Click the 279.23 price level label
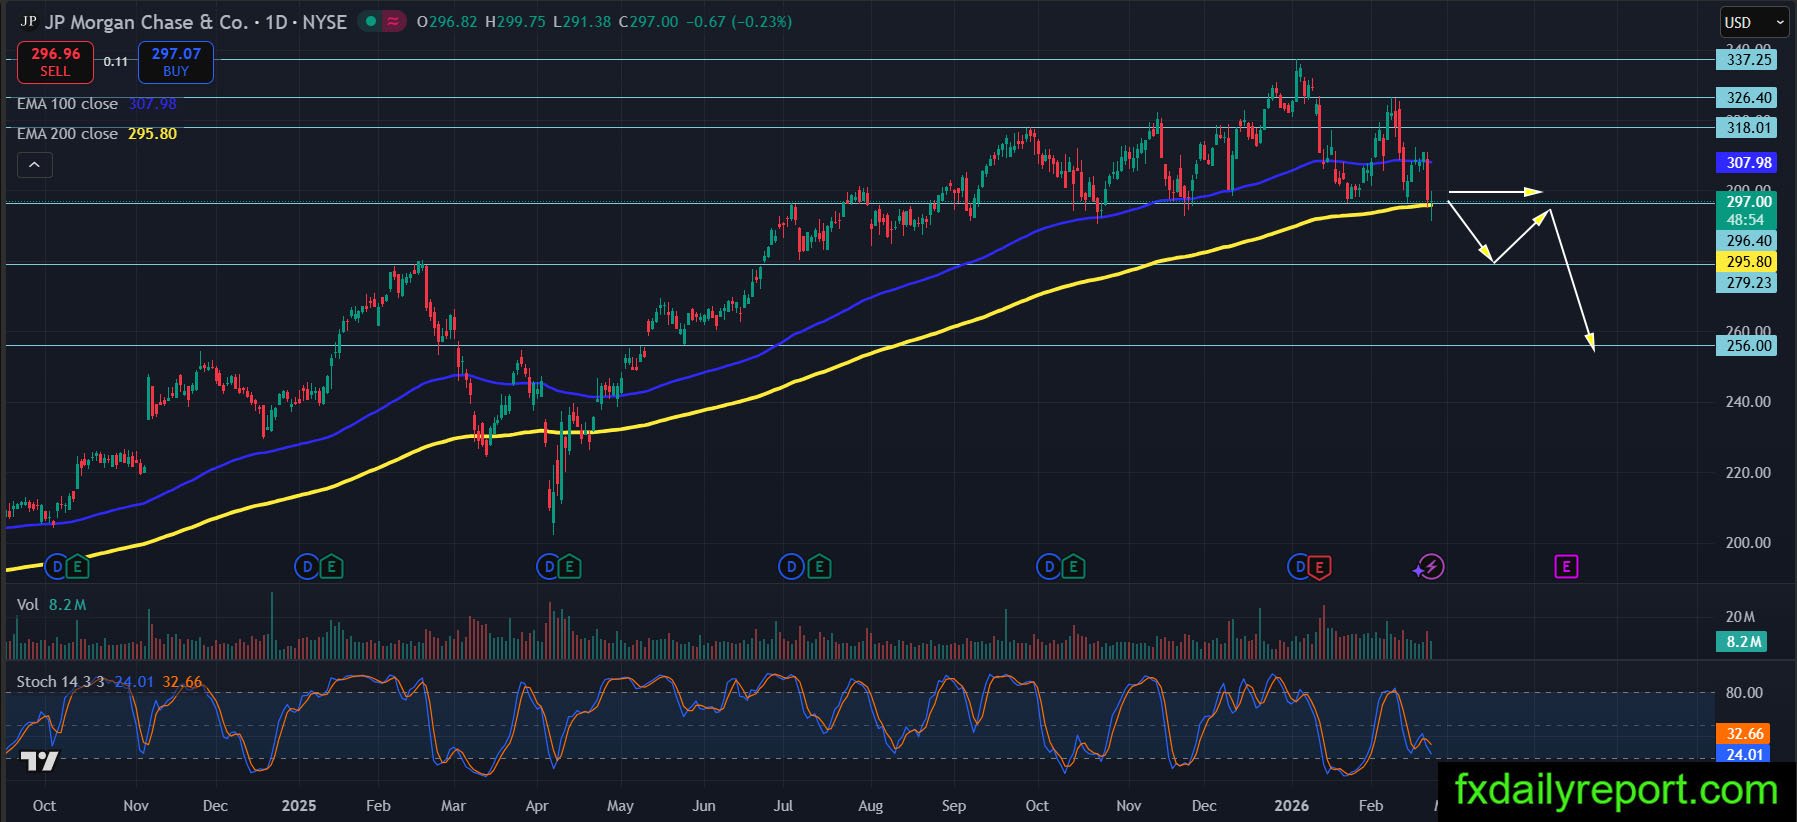 [1749, 283]
